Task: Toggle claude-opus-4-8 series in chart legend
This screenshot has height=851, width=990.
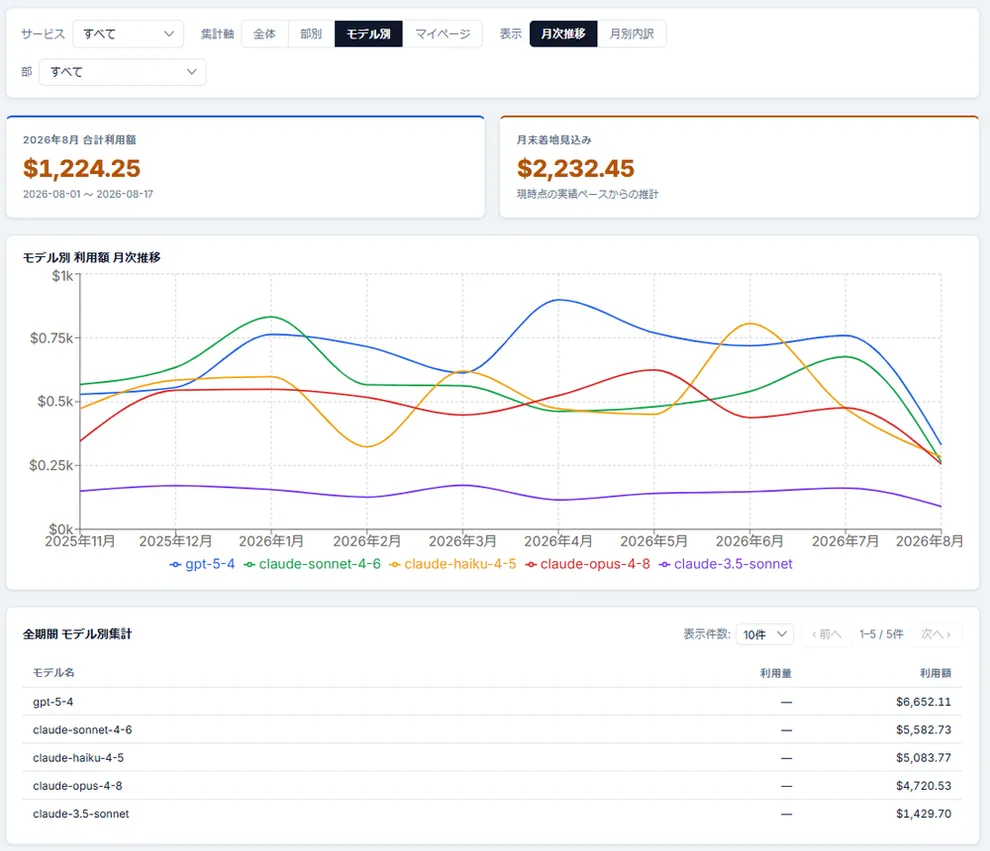Action: [588, 564]
